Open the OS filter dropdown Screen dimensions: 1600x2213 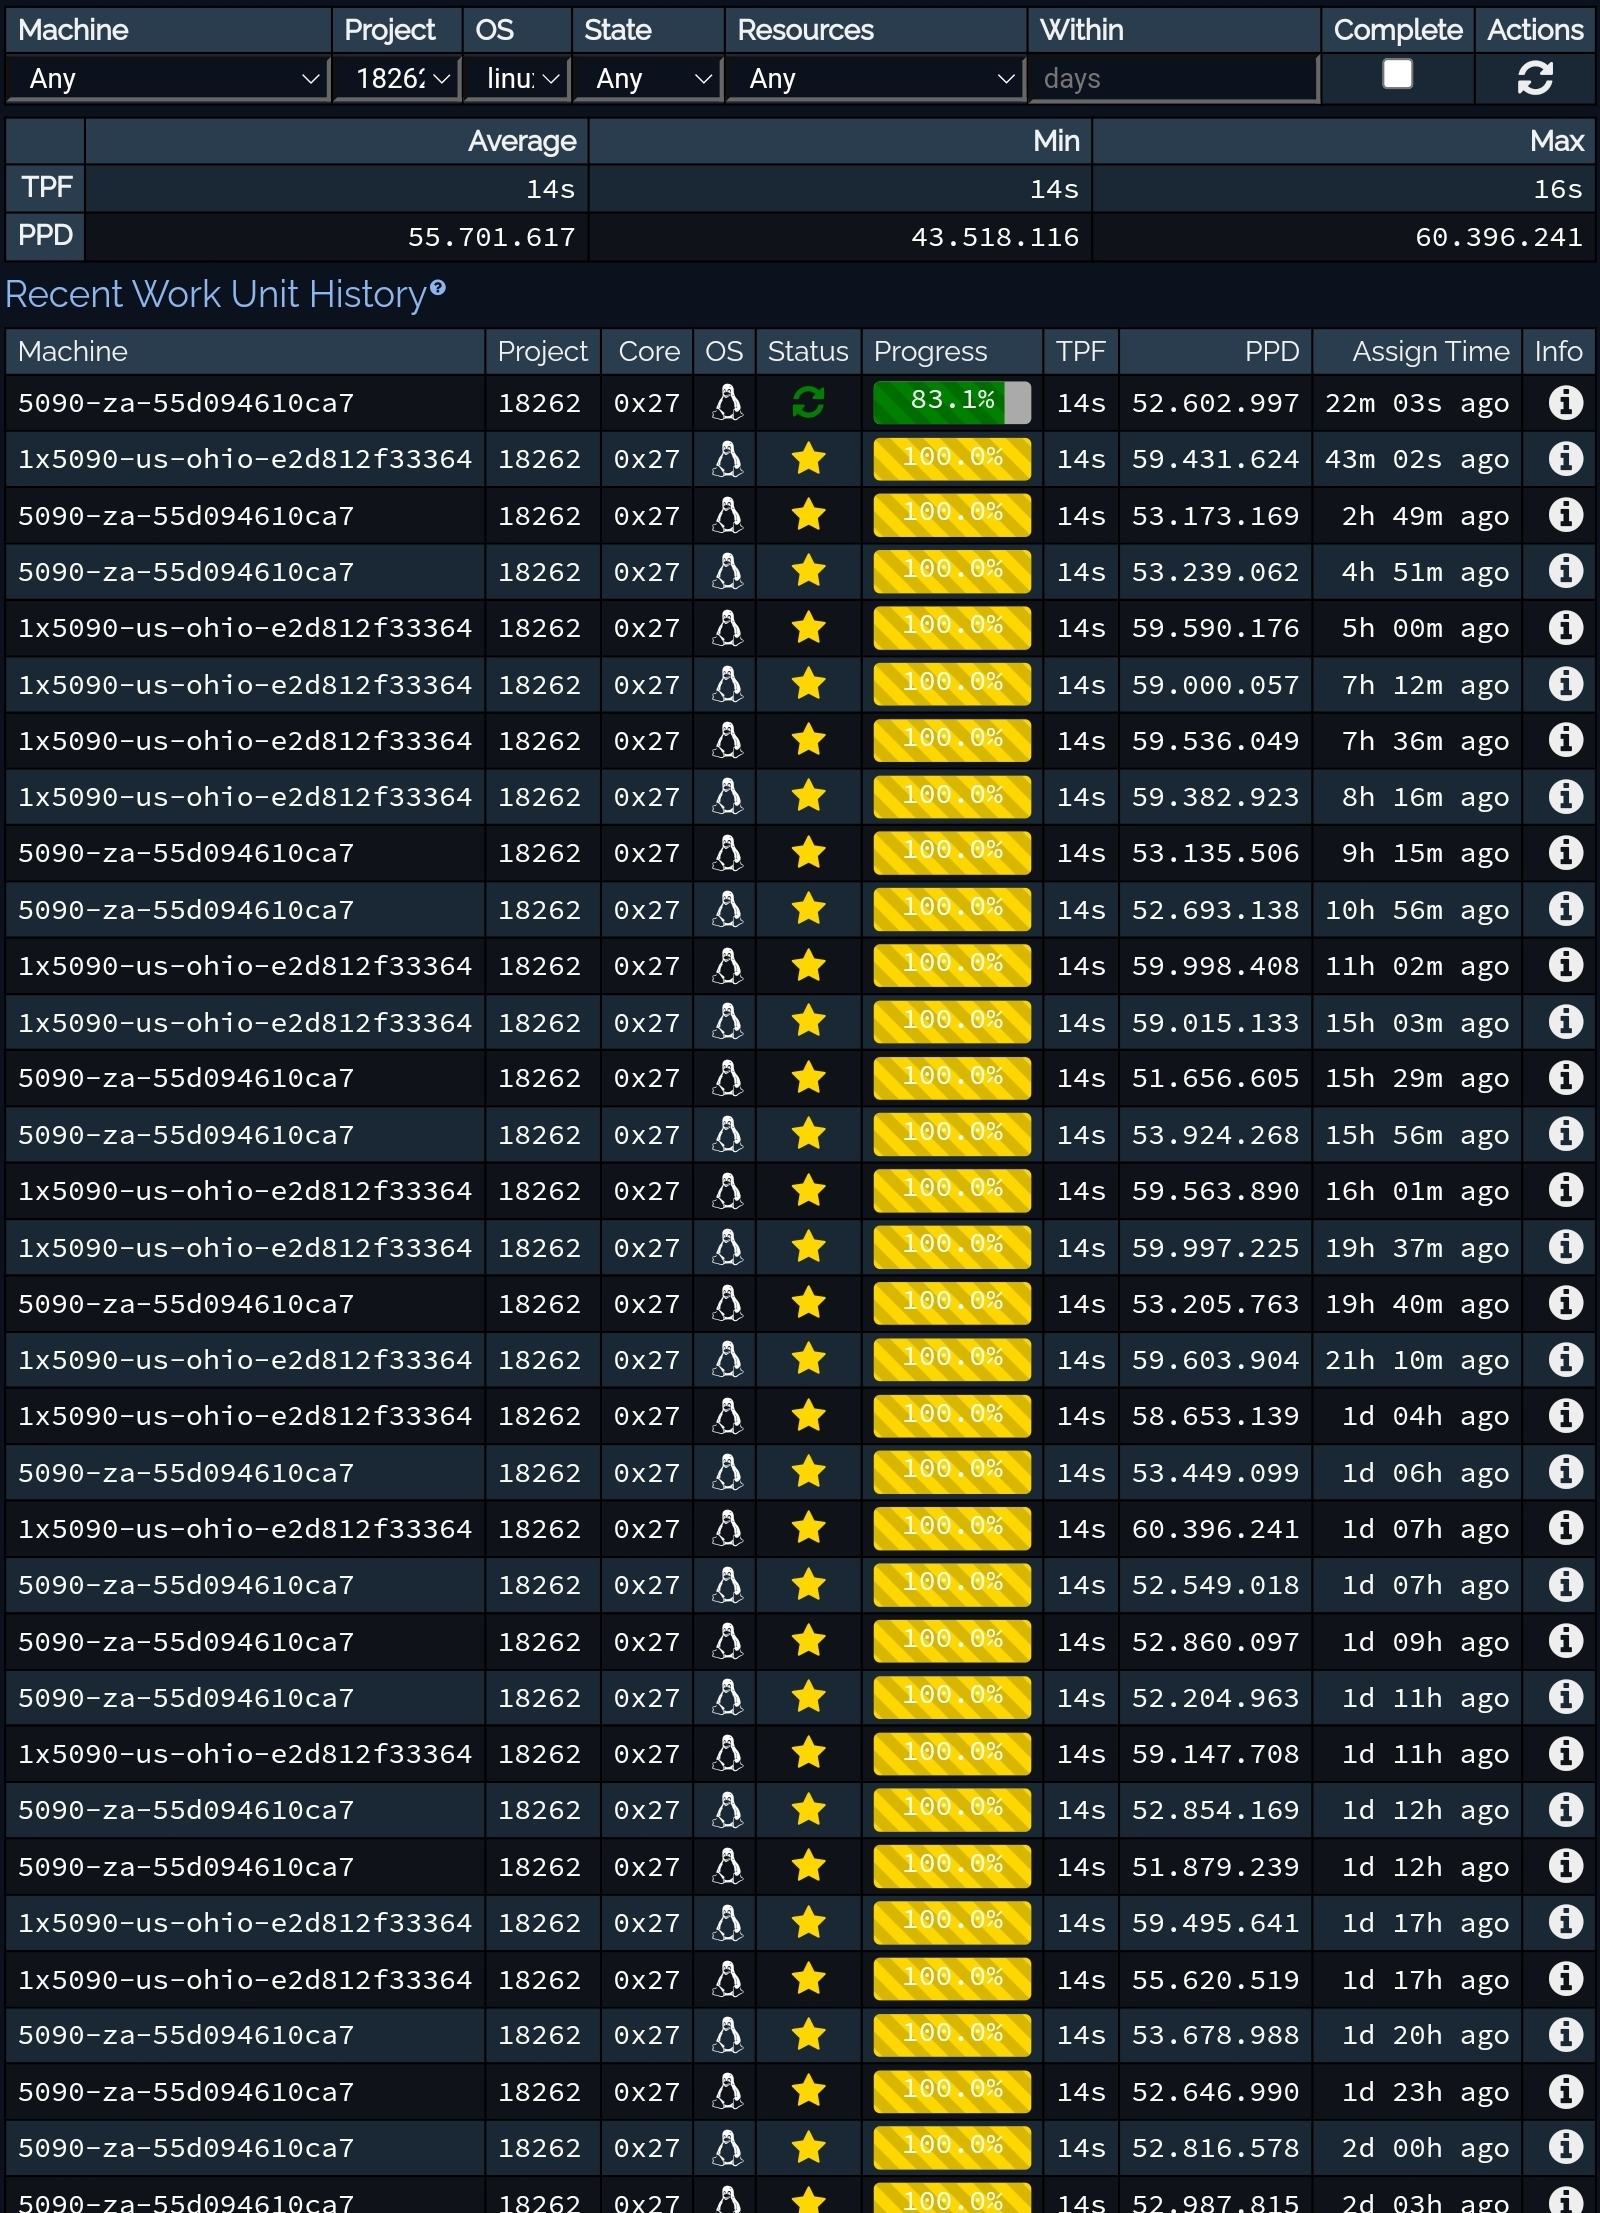coord(517,78)
